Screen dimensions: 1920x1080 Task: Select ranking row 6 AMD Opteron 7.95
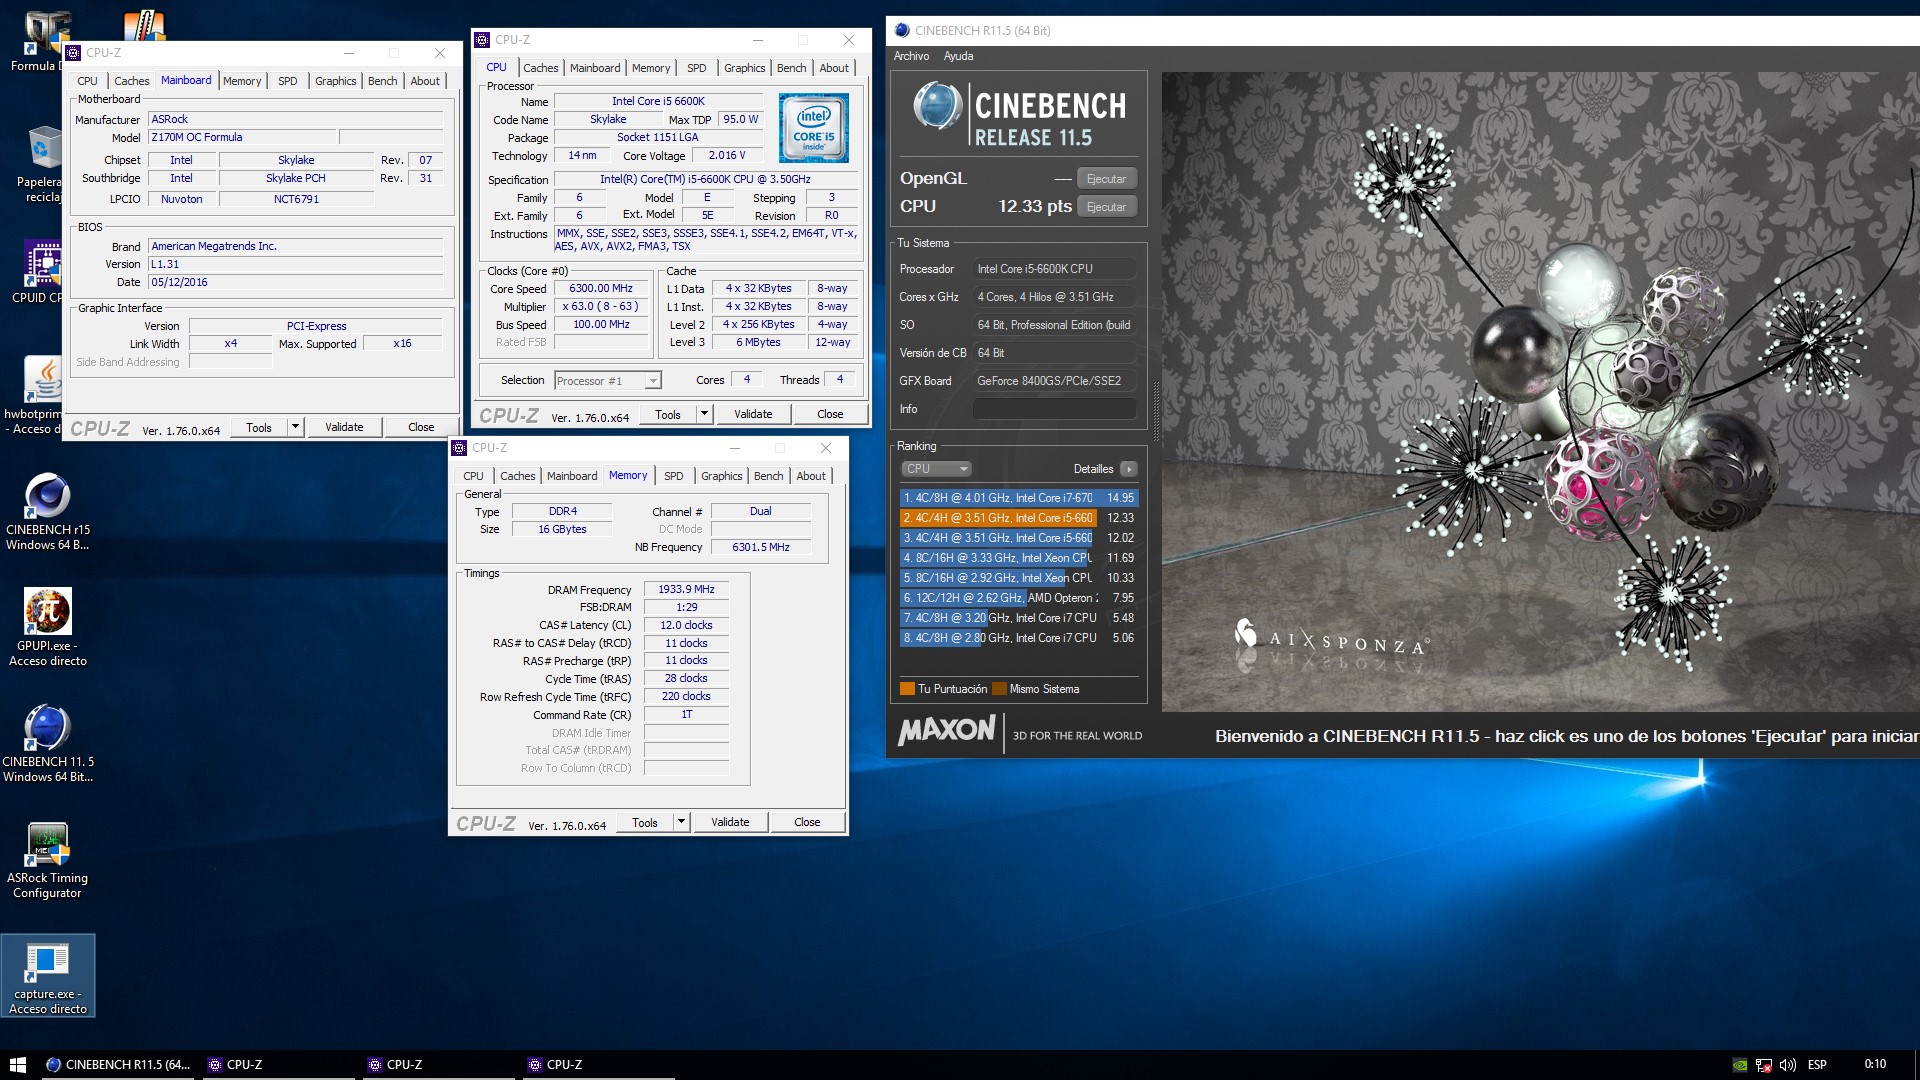tap(1018, 598)
